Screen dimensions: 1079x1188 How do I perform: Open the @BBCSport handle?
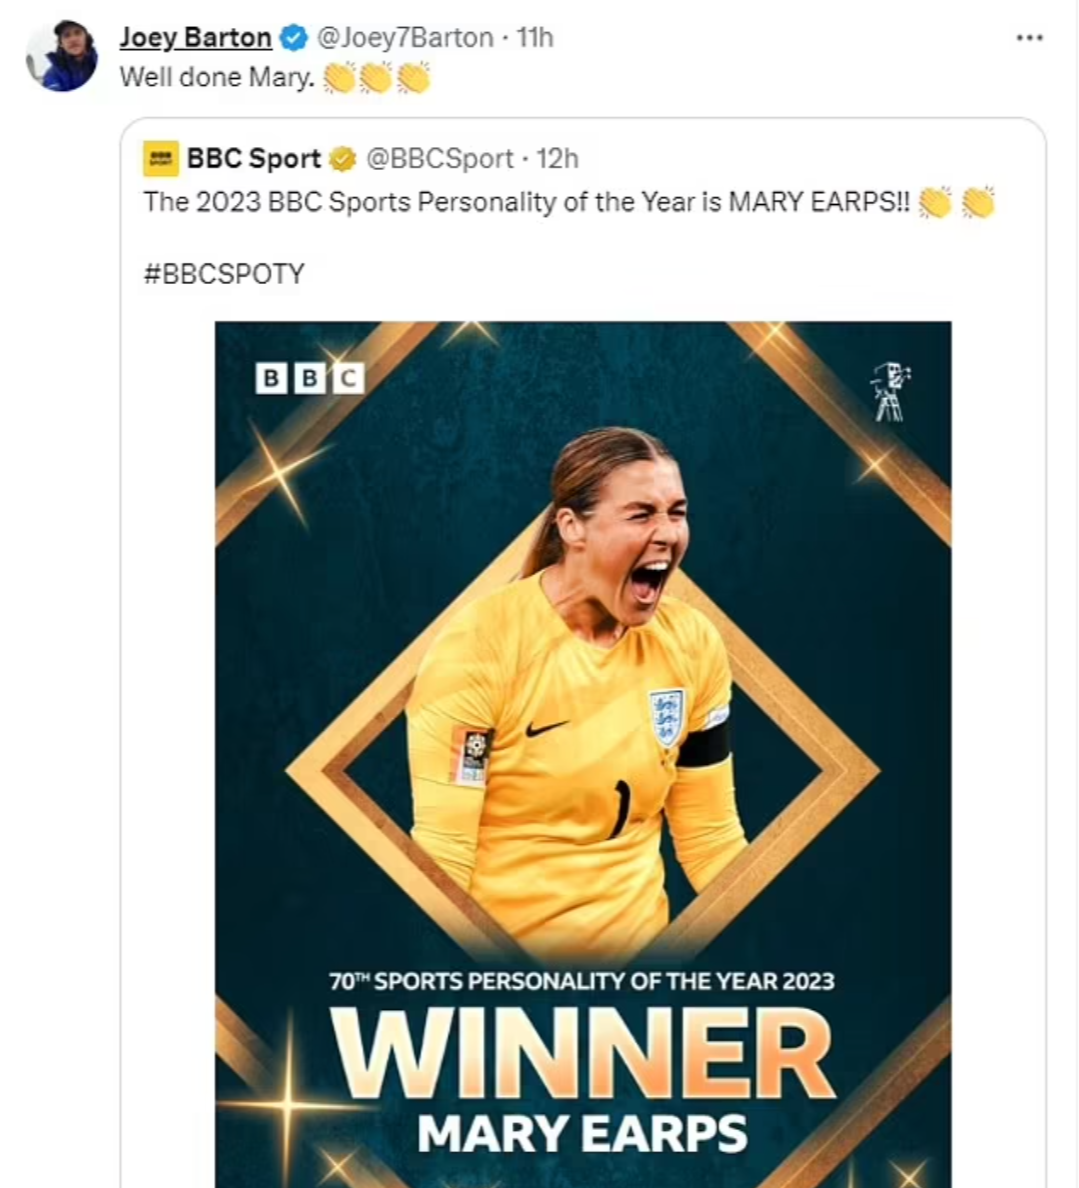(439, 158)
